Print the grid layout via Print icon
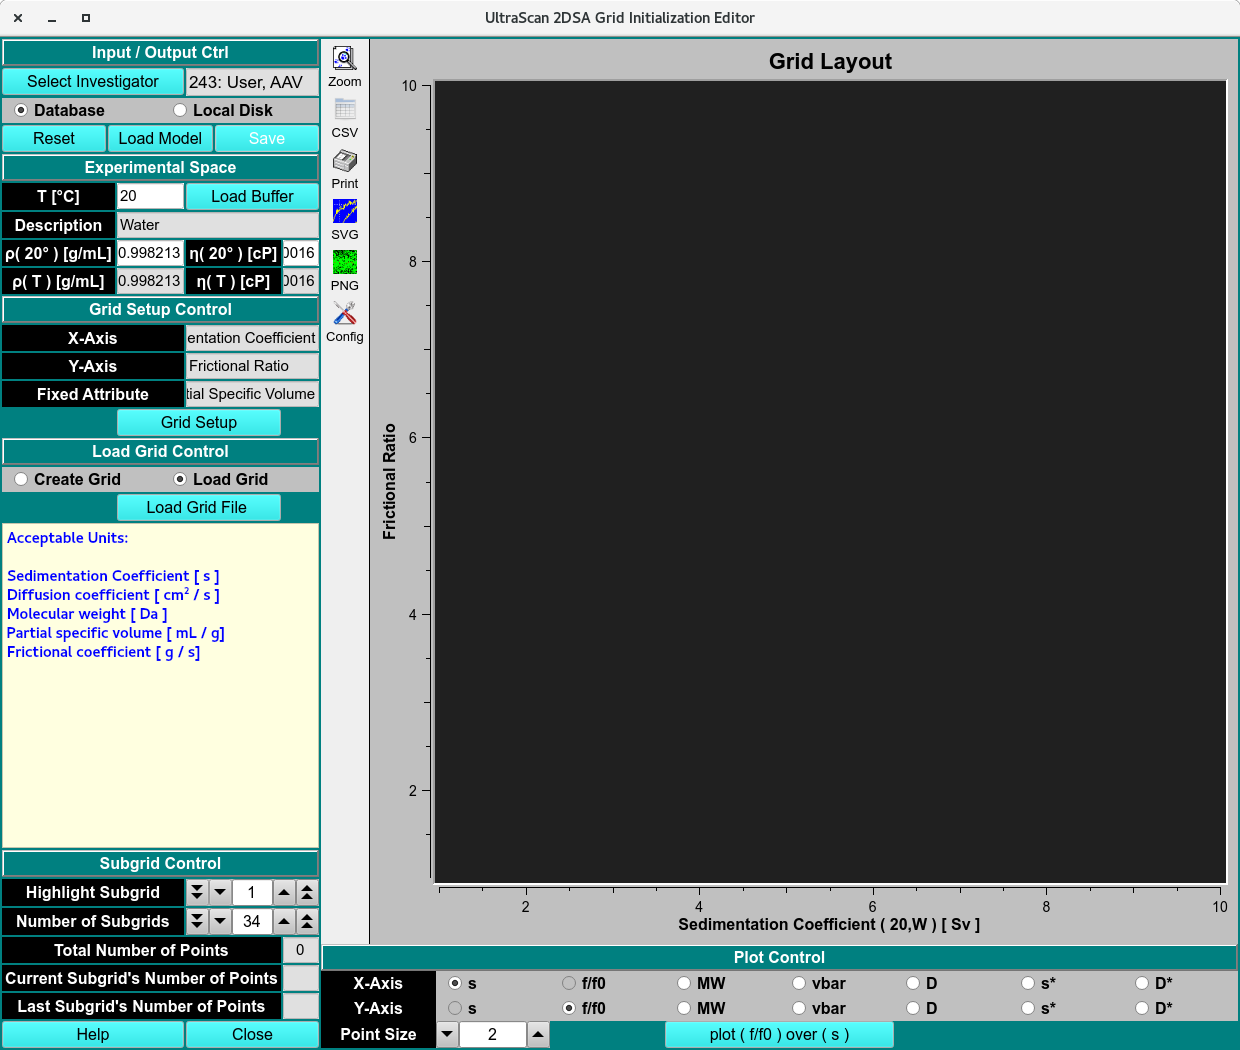This screenshot has width=1240, height=1050. [344, 161]
